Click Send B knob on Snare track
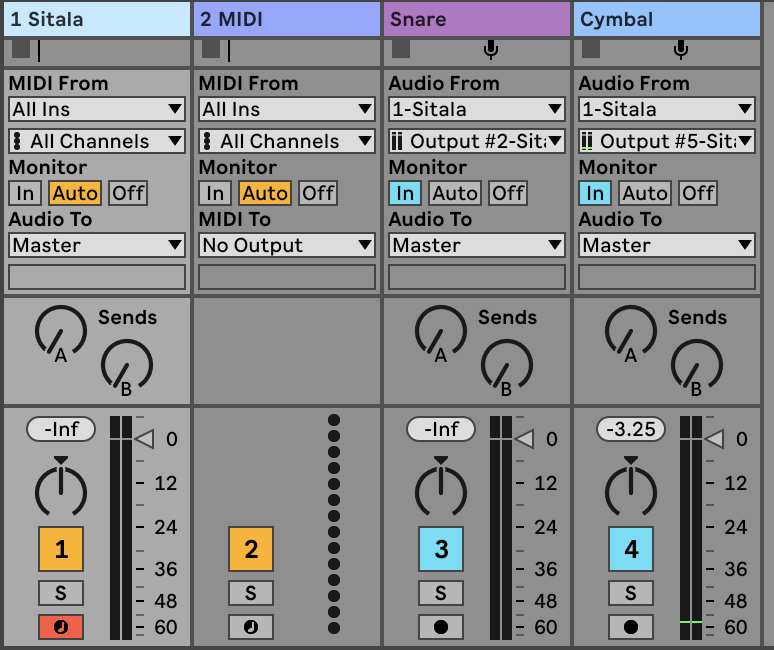 coord(507,365)
